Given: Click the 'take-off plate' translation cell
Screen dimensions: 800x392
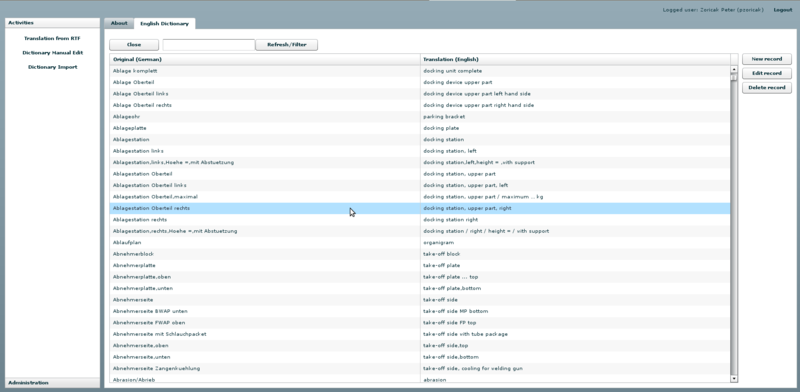Looking at the screenshot, I should (x=576, y=265).
